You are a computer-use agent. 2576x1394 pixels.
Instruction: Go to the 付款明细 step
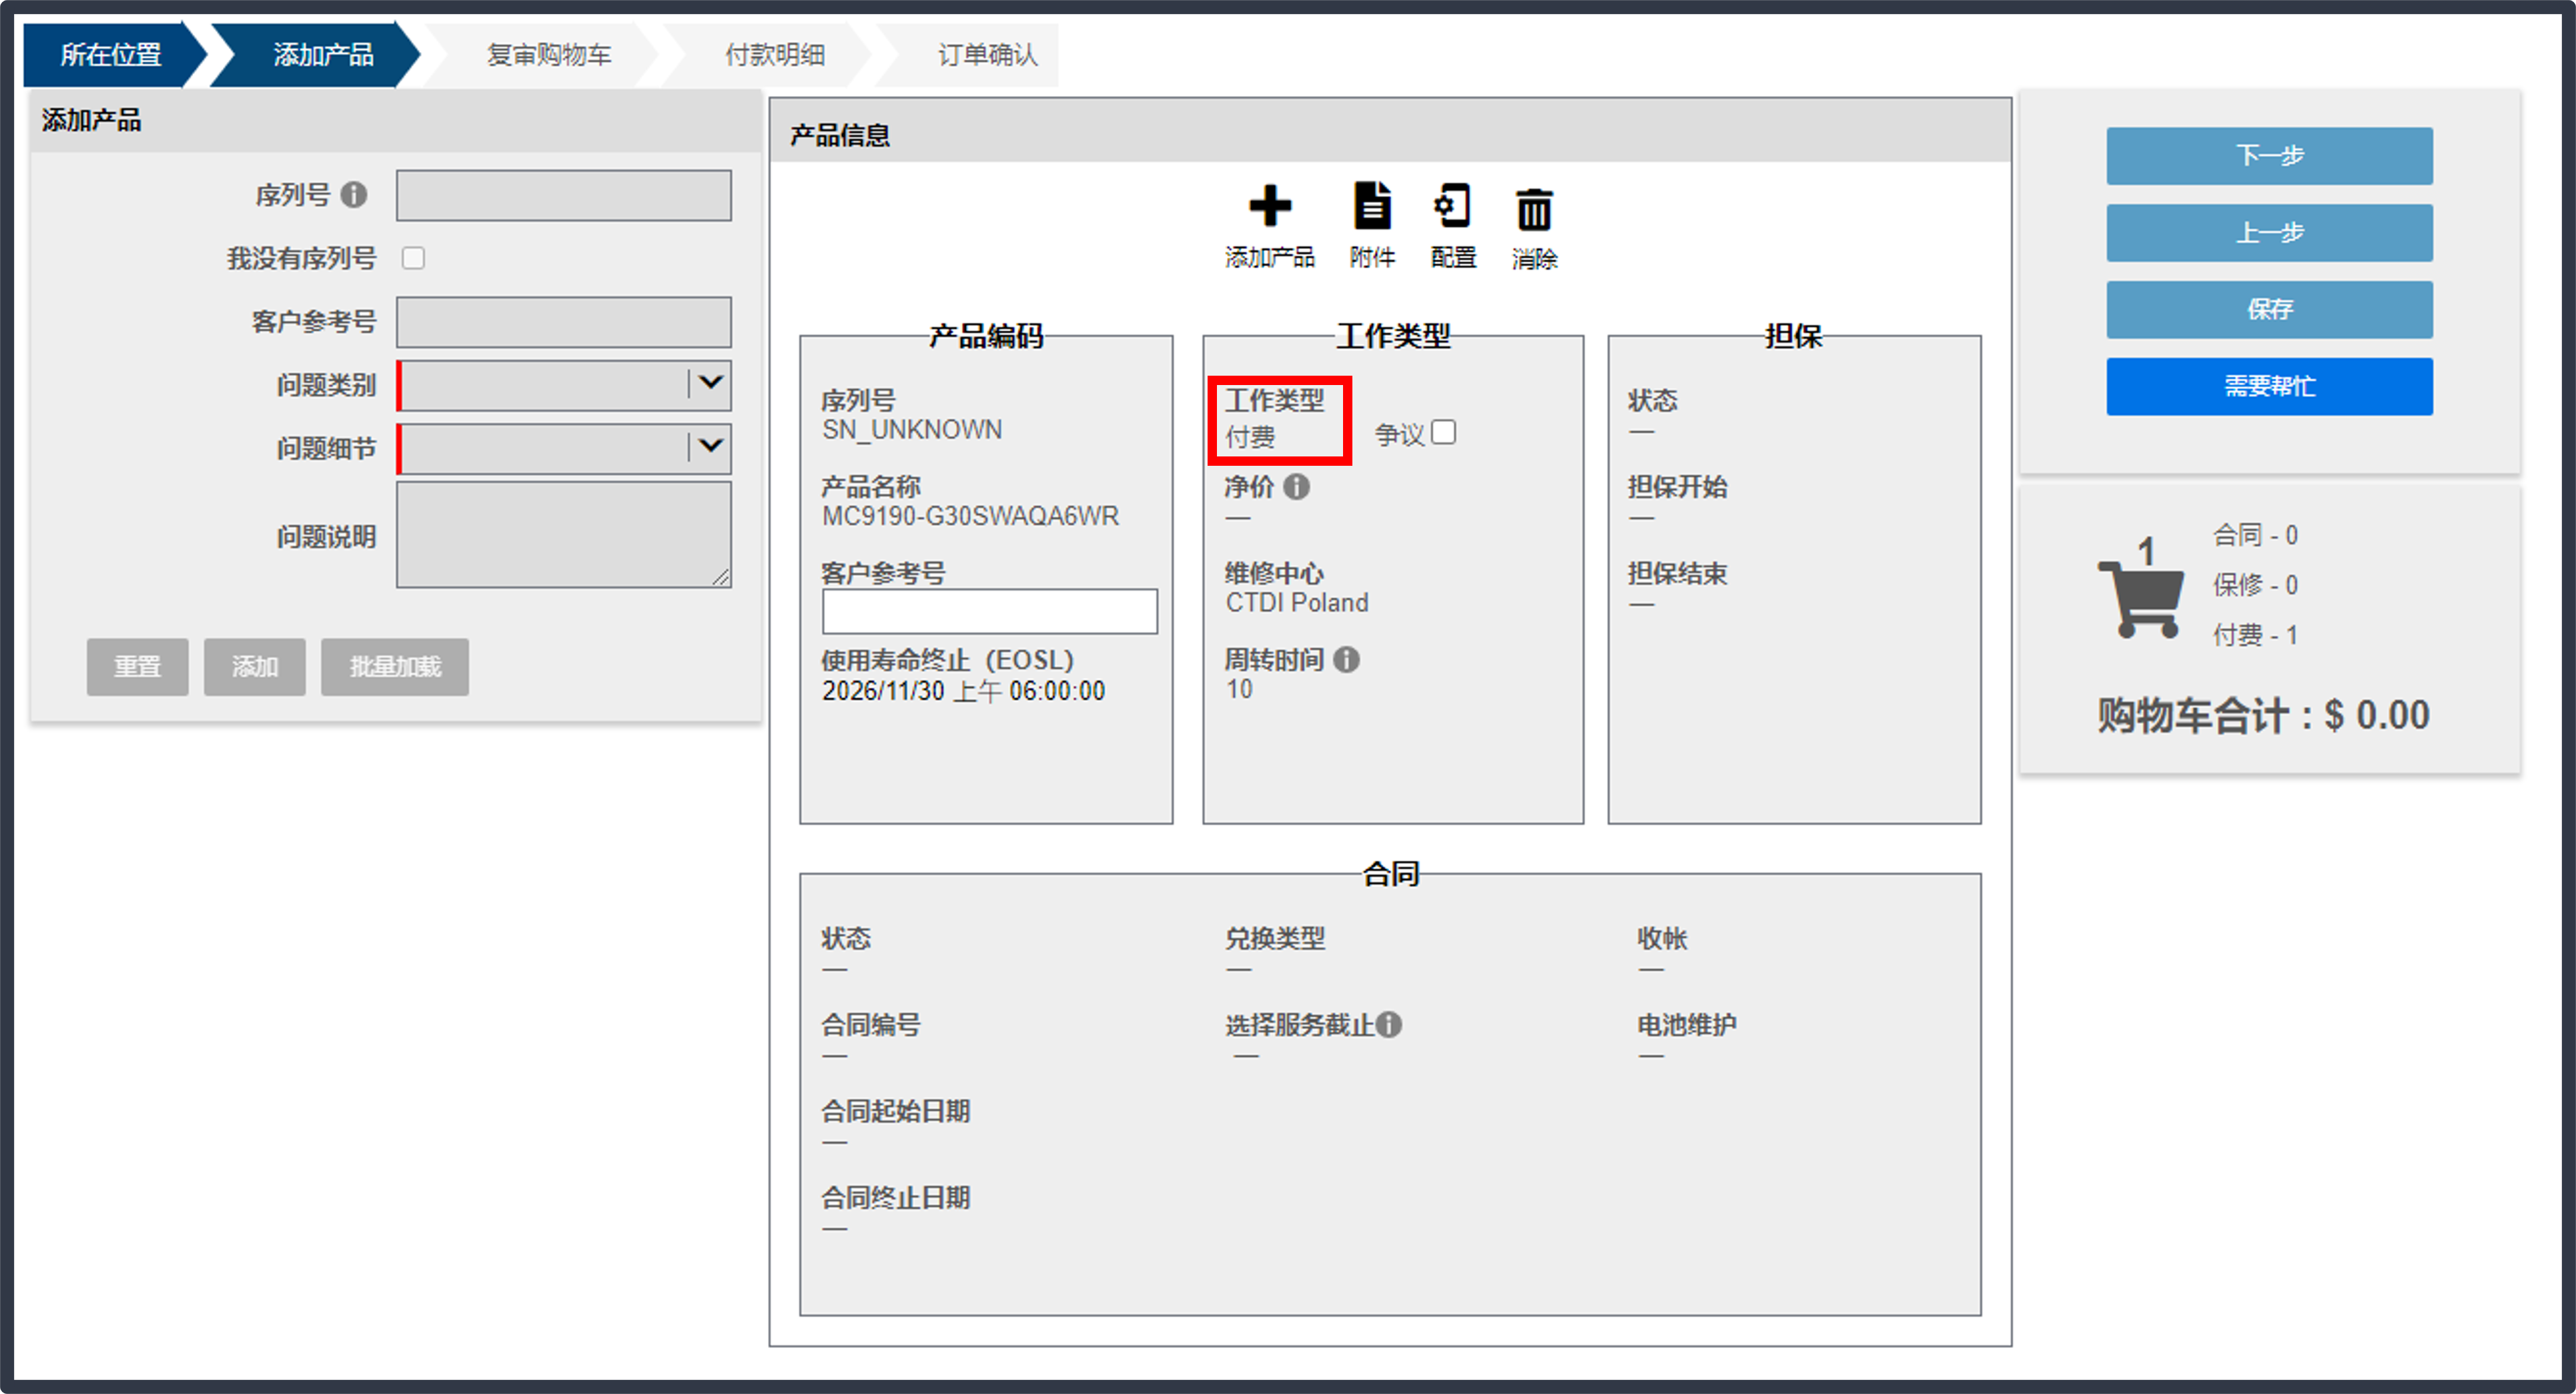[x=775, y=55]
